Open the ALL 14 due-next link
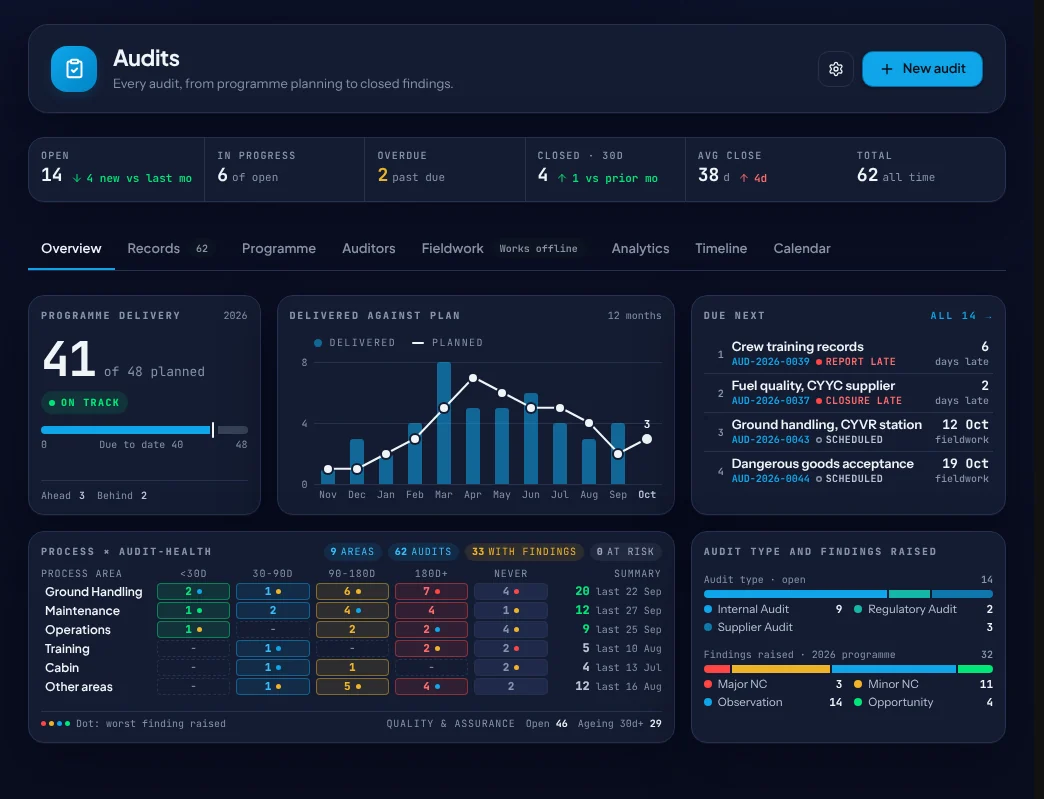 coord(961,316)
